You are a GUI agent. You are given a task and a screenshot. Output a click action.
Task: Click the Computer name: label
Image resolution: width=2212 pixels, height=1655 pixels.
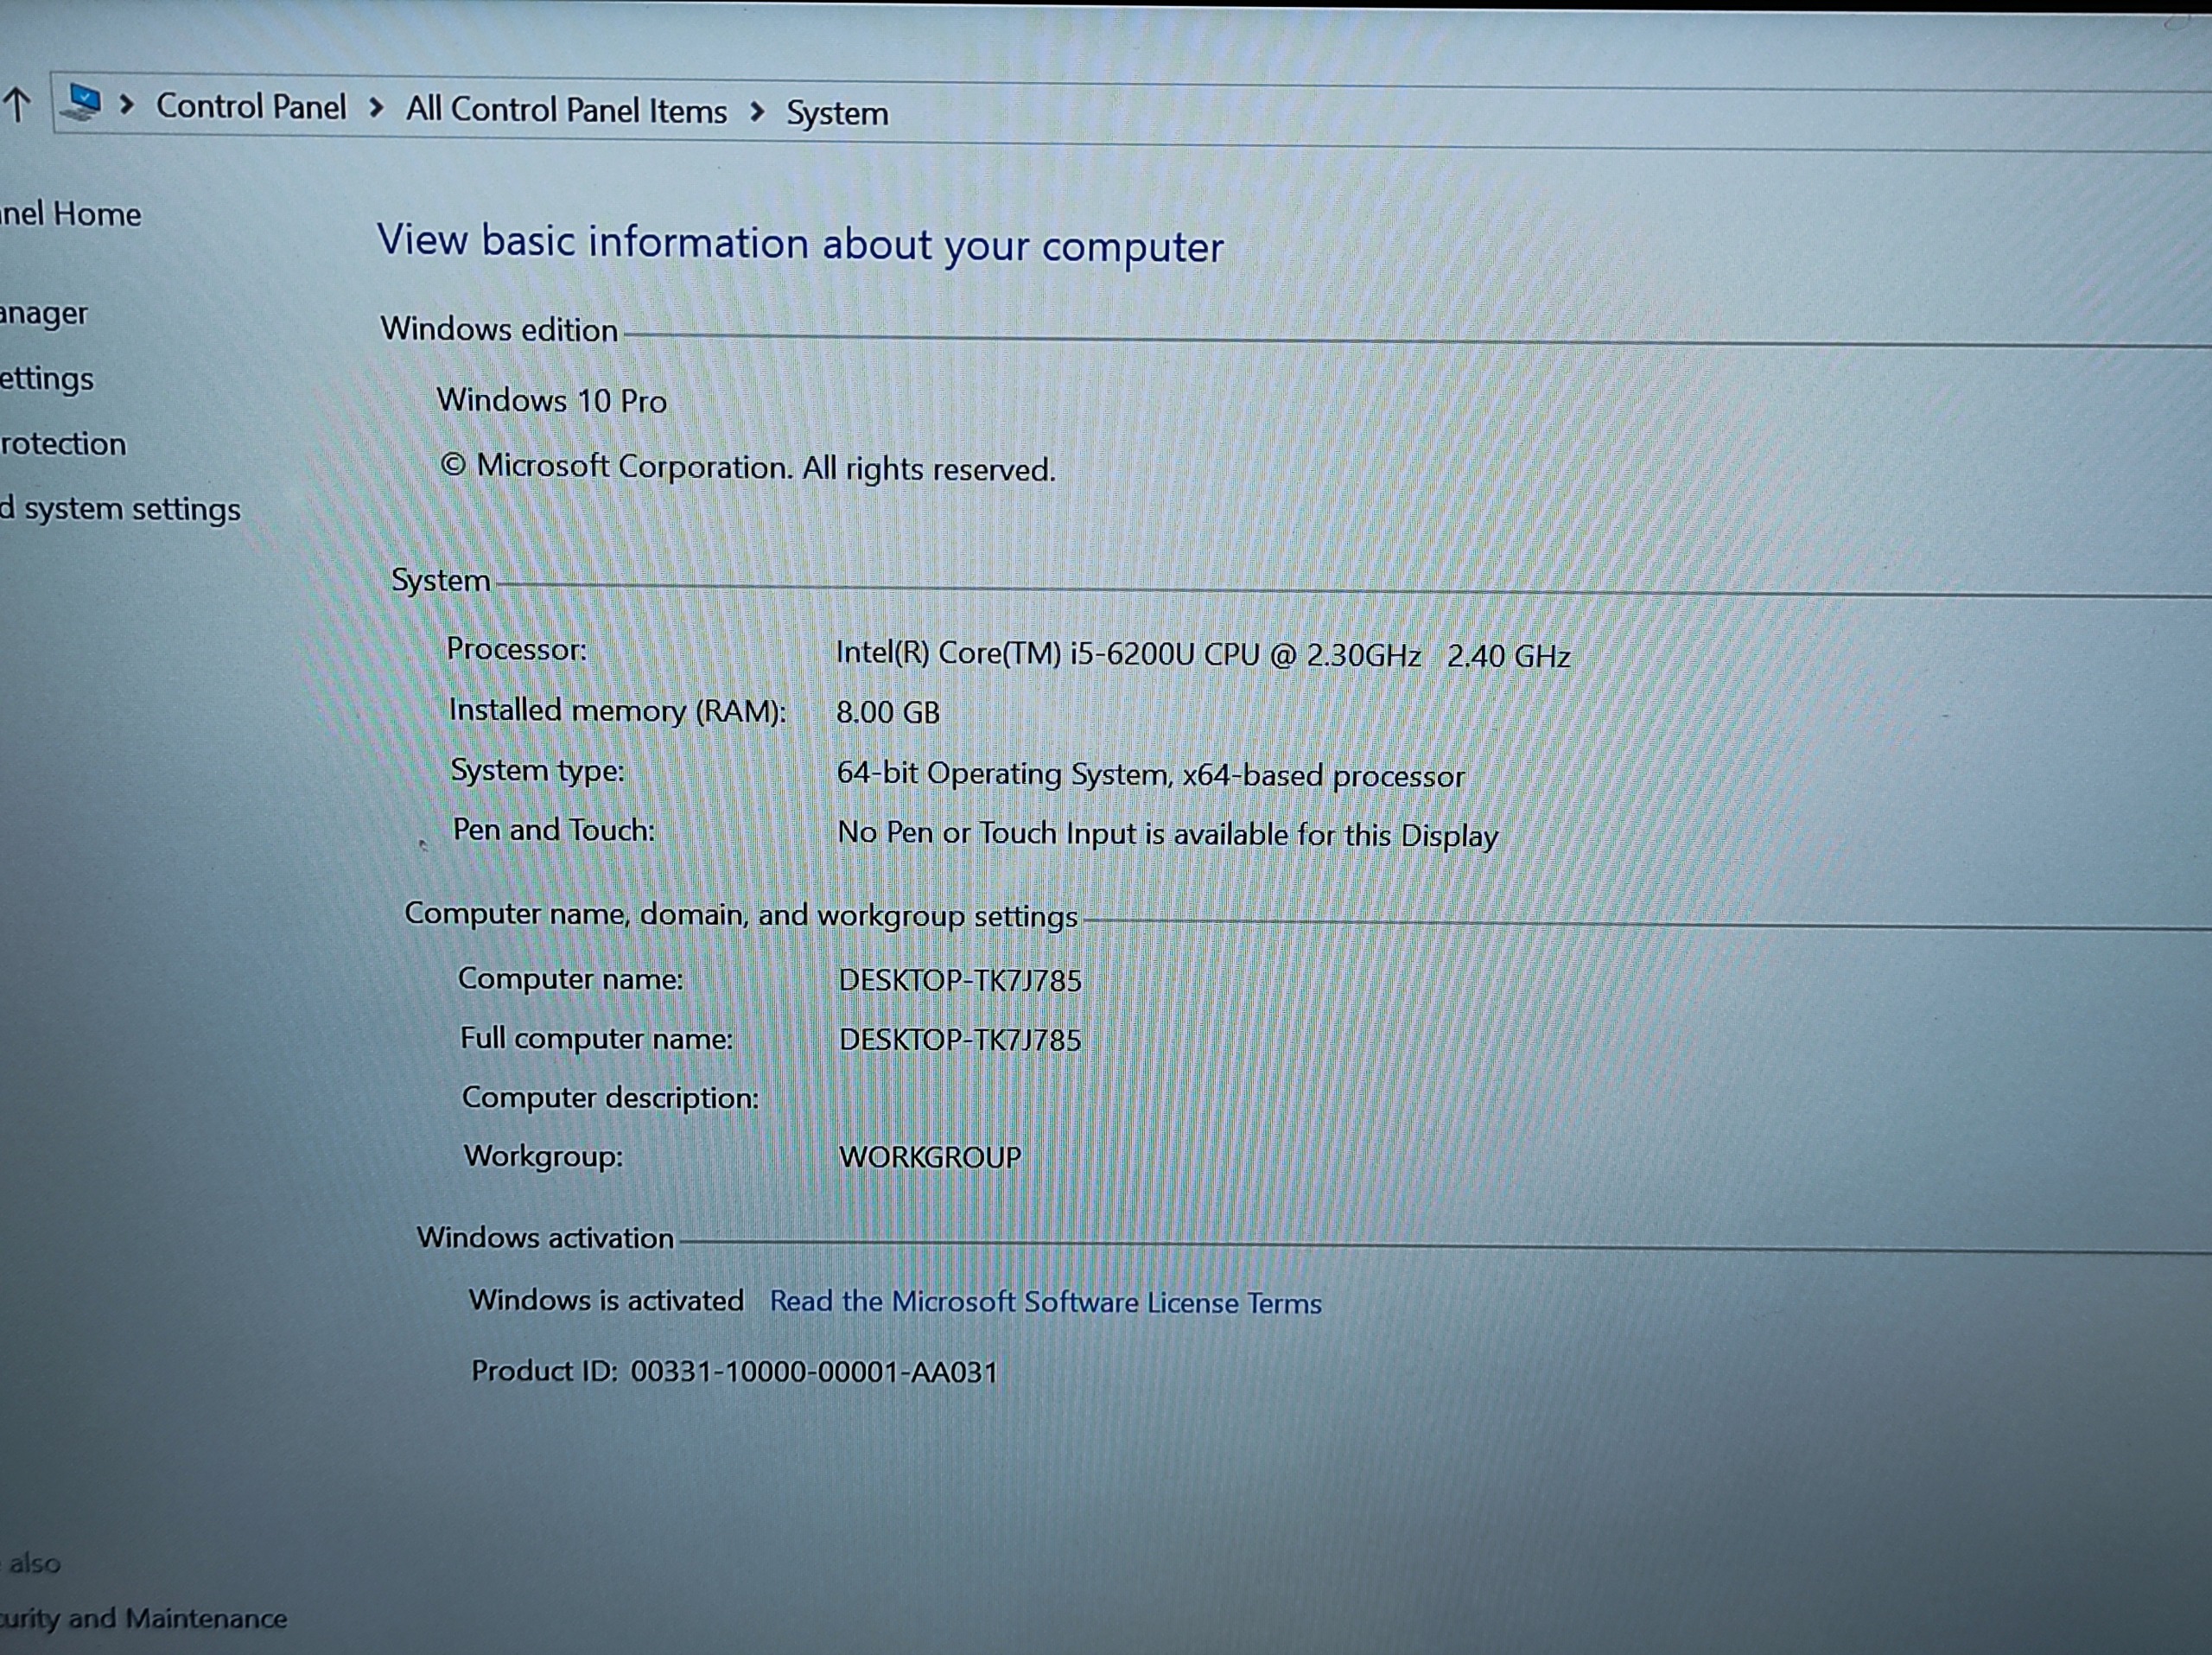pyautogui.click(x=570, y=979)
